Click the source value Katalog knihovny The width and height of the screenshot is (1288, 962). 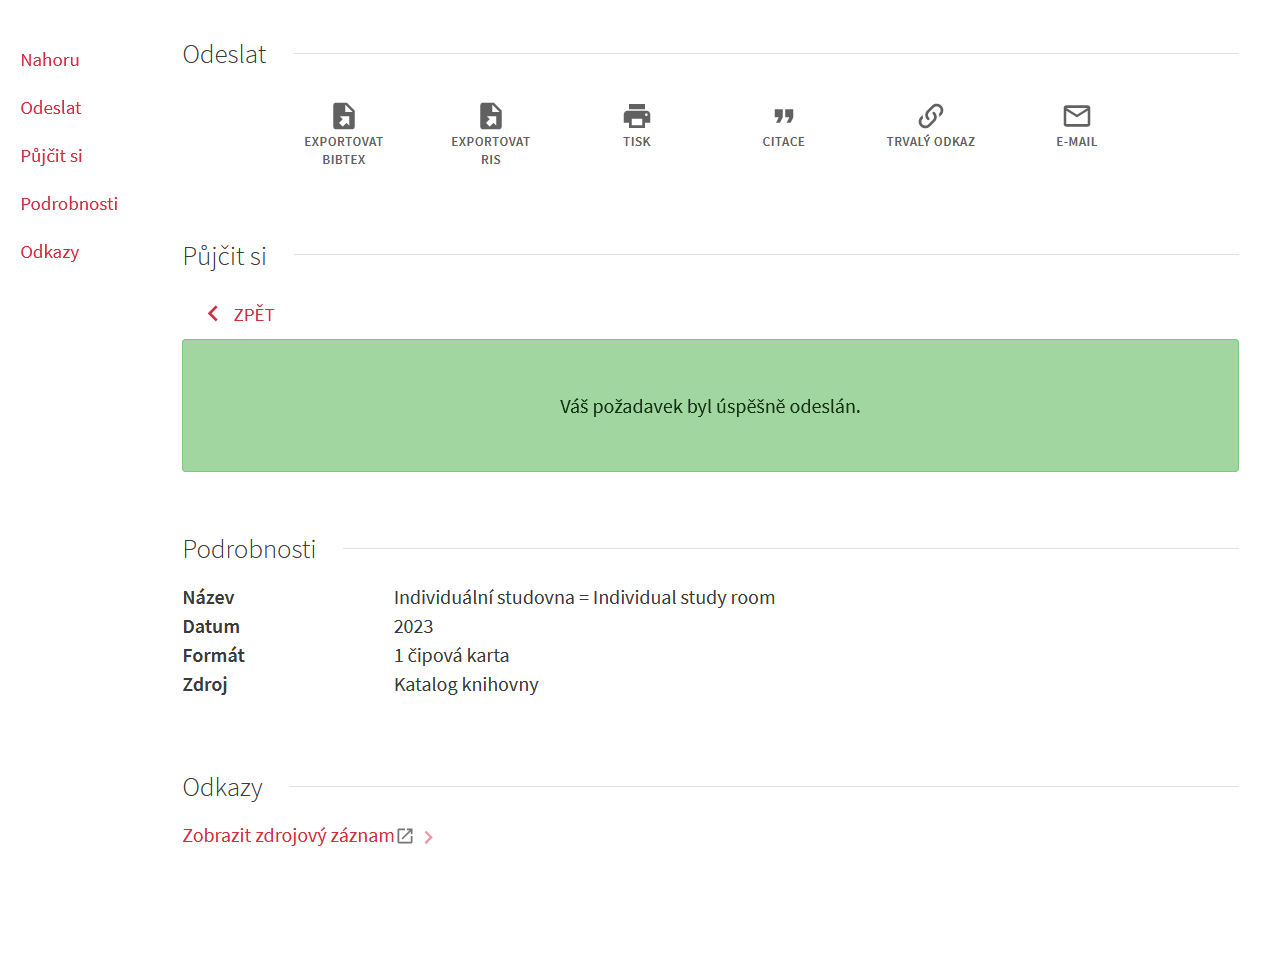[x=466, y=685]
